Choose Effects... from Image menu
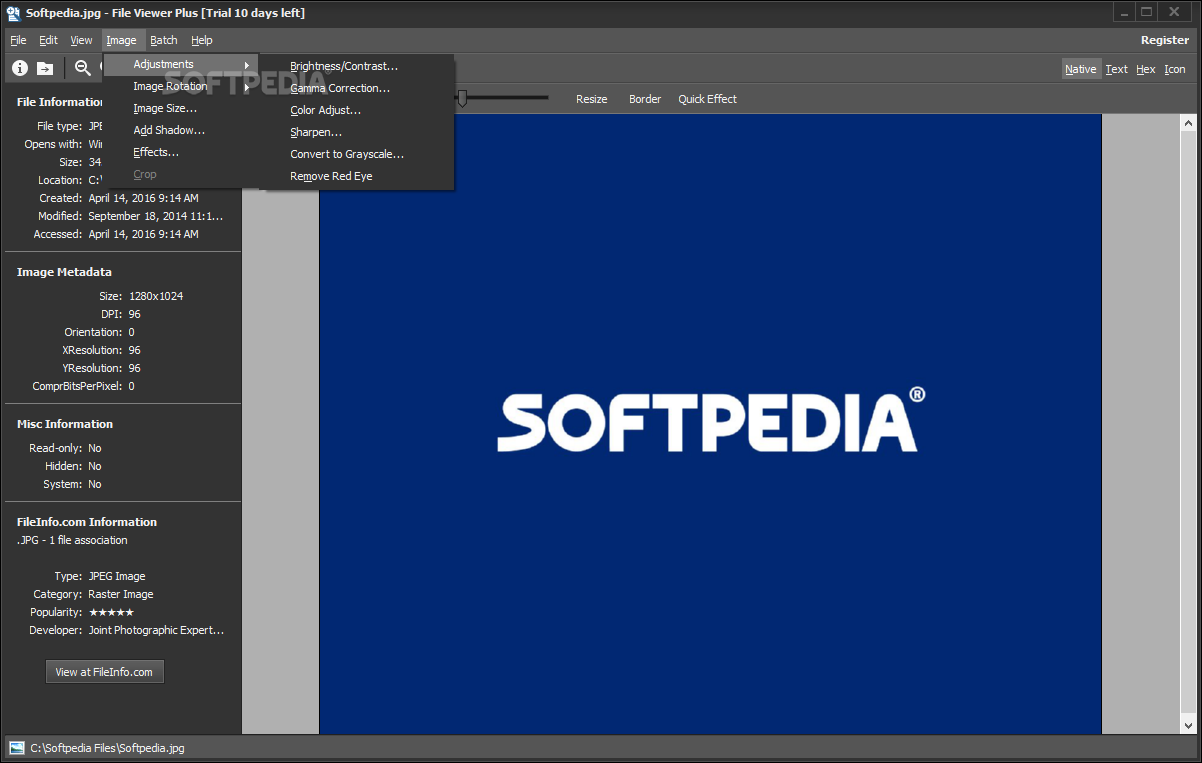The width and height of the screenshot is (1202, 763). point(182,152)
